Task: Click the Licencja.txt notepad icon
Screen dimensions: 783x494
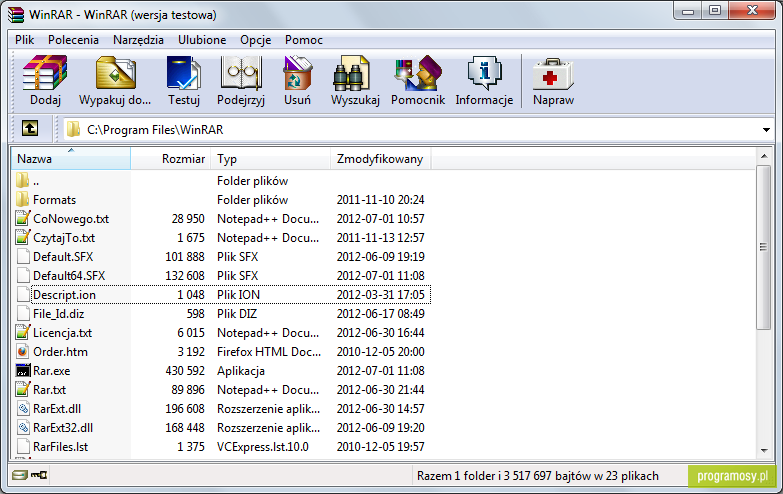Action: (x=23, y=332)
